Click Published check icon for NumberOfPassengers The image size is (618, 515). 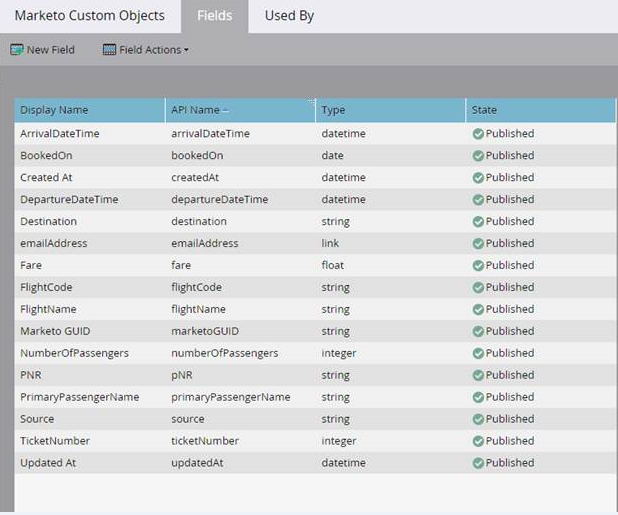[x=478, y=353]
